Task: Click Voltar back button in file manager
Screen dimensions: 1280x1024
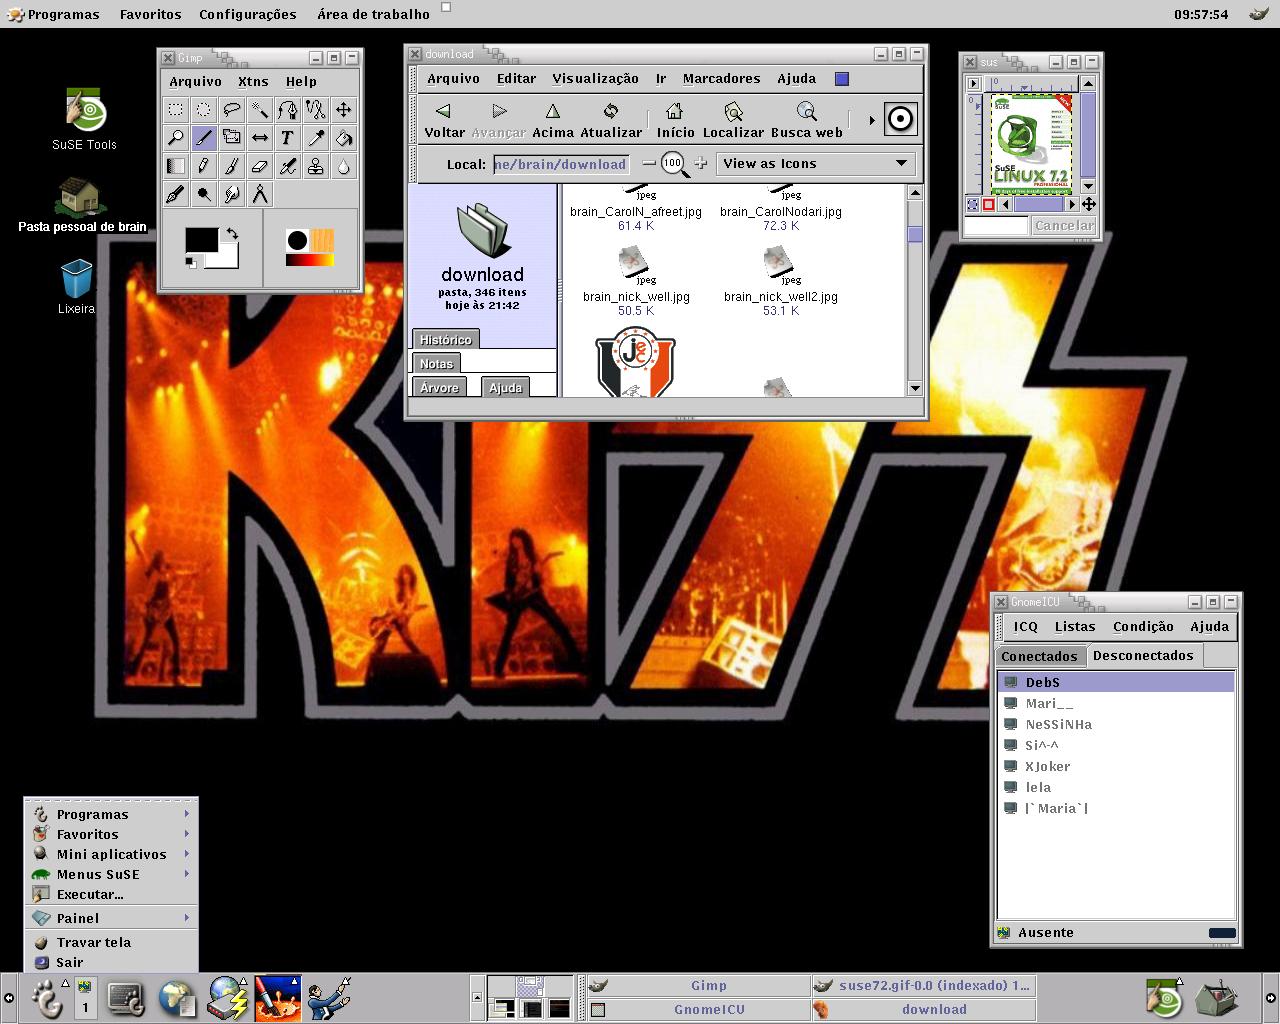Action: tap(444, 120)
